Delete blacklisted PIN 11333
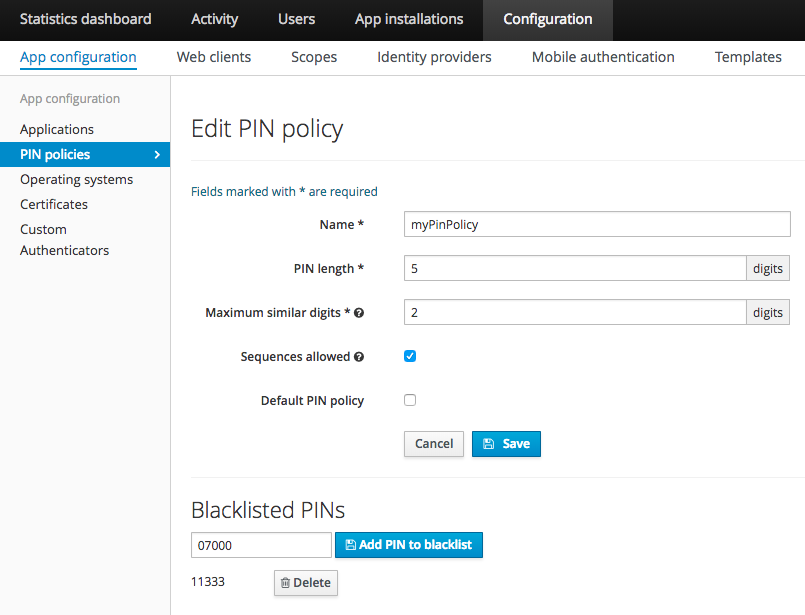 (305, 582)
